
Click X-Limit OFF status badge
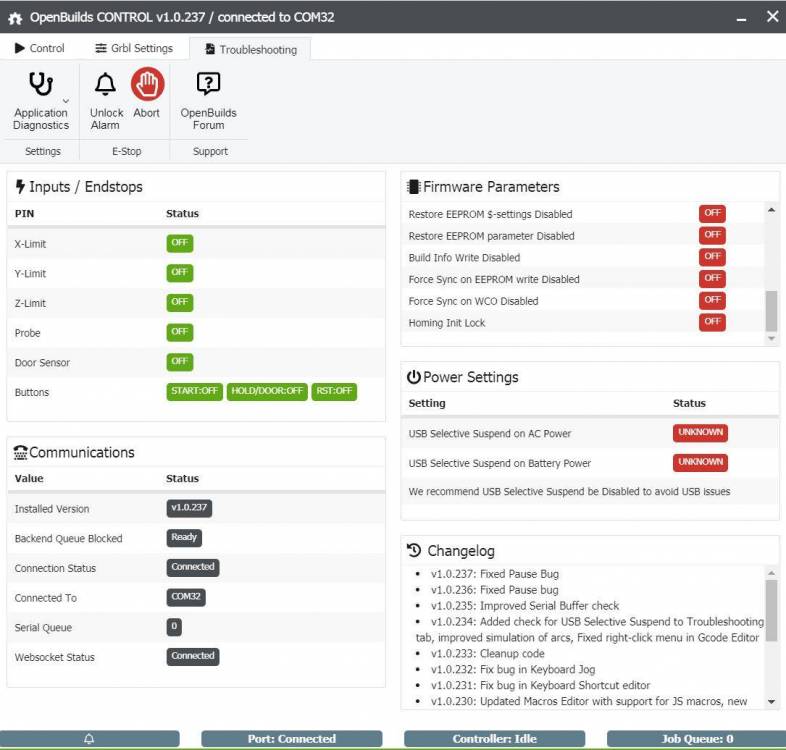coord(179,243)
